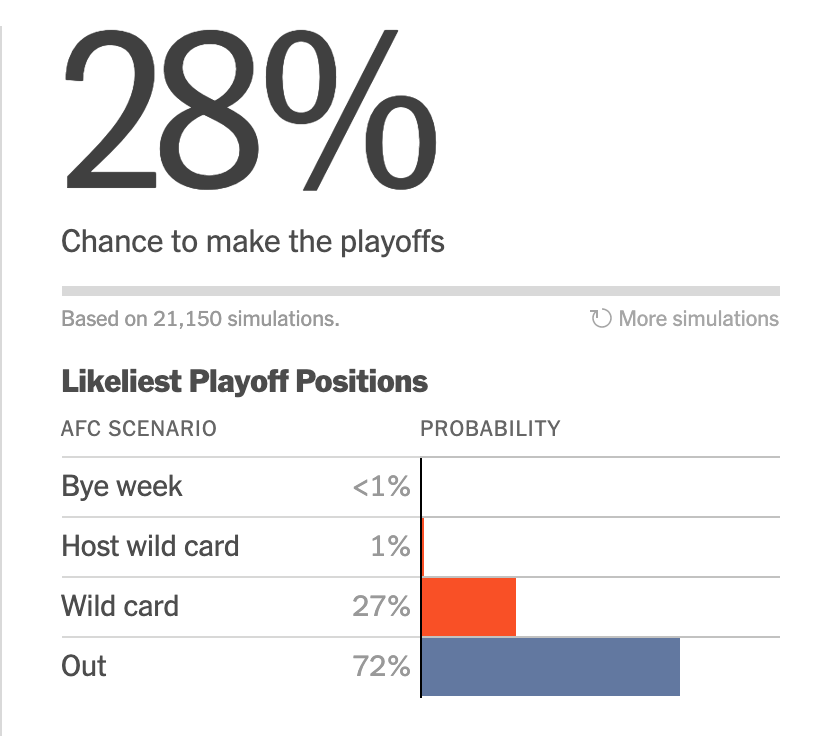Click the 1% Host wild card value

[x=390, y=546]
